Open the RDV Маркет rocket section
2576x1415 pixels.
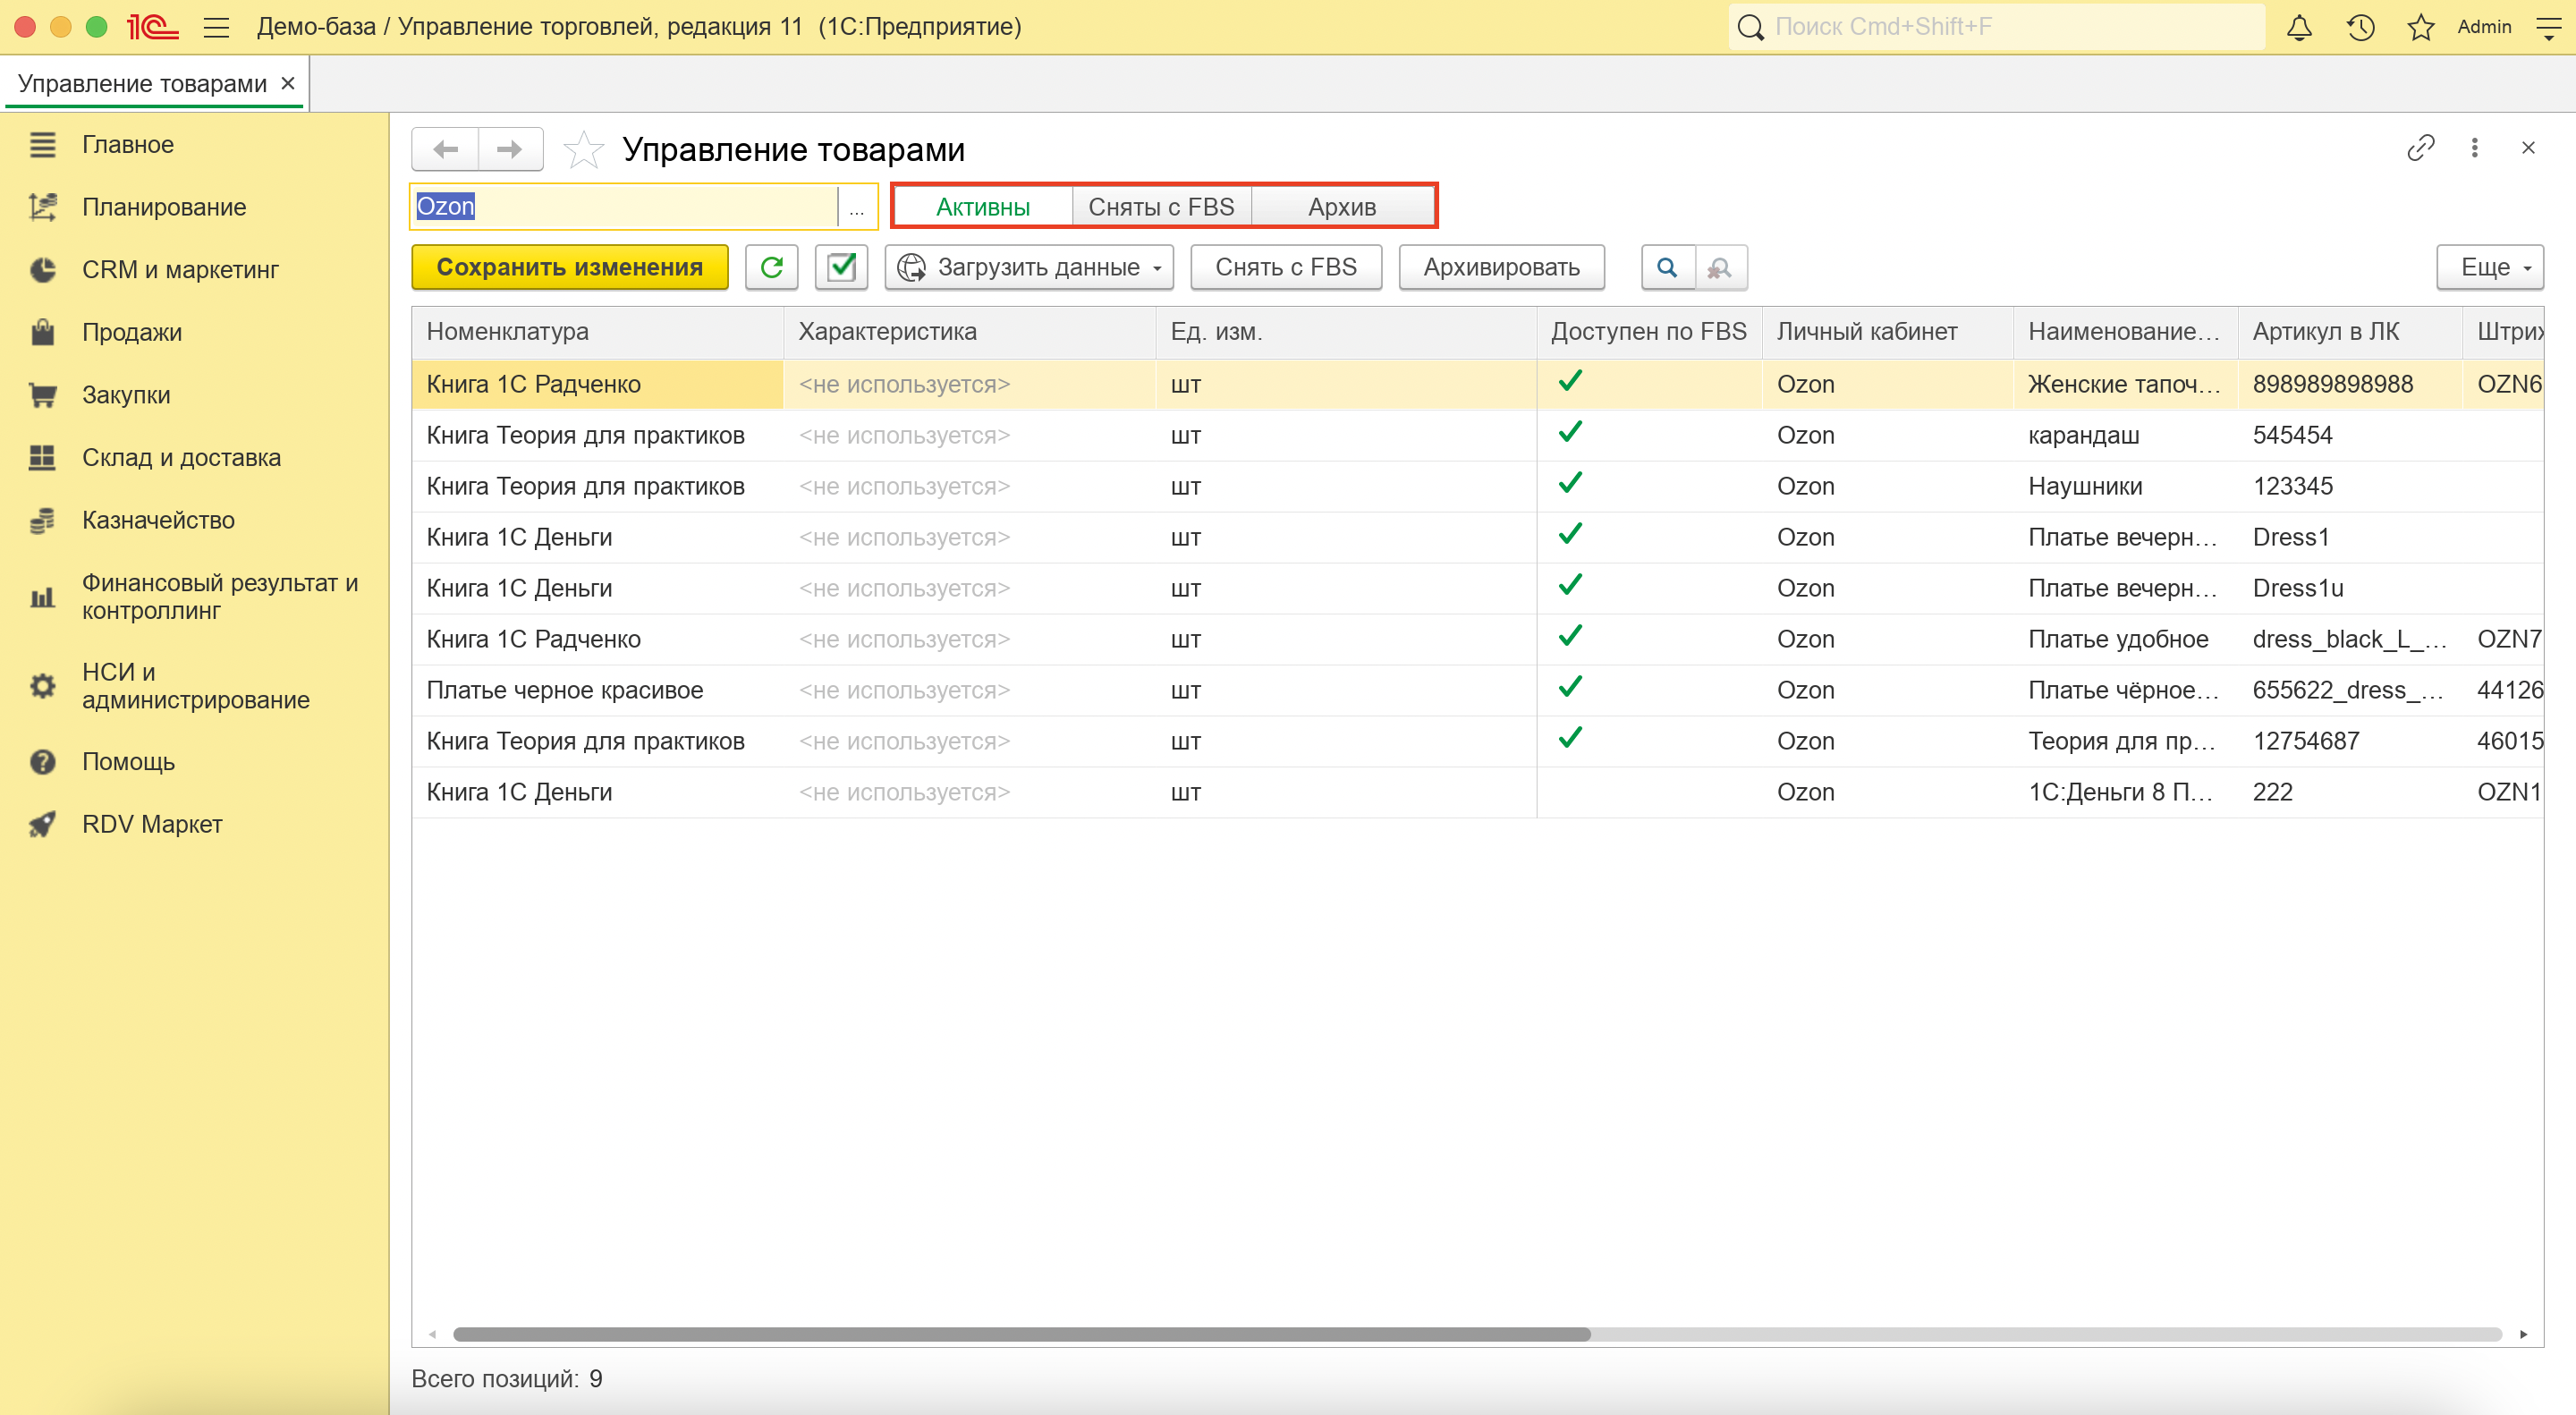pos(152,824)
